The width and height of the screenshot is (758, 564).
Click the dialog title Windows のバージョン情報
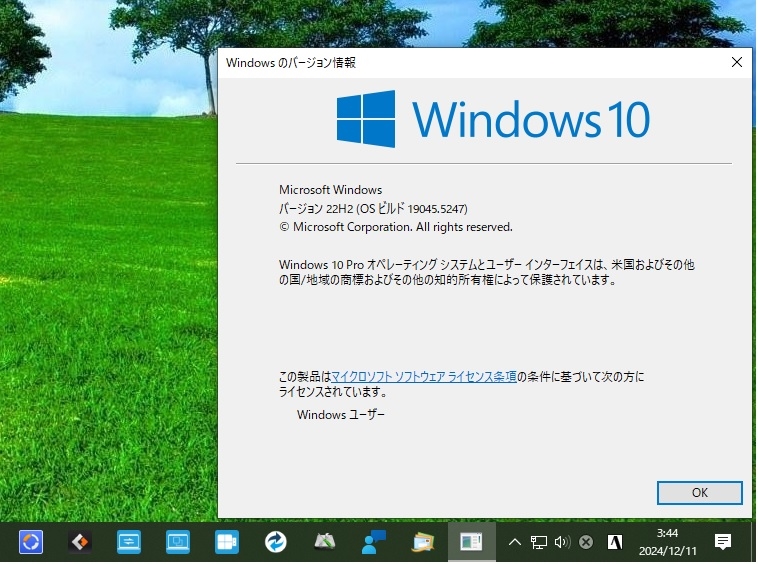[x=291, y=62]
